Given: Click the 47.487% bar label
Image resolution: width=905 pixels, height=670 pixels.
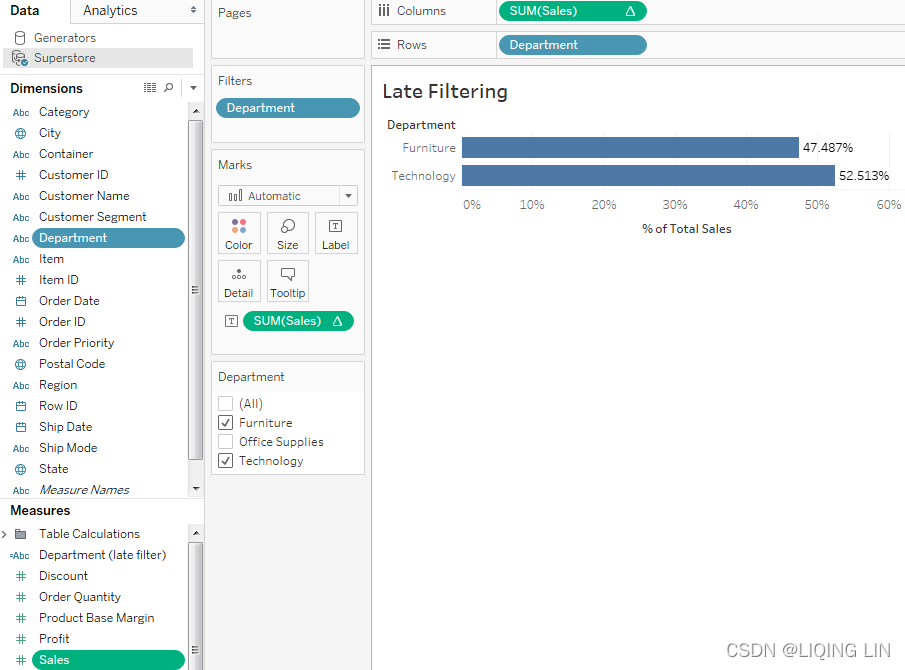Looking at the screenshot, I should coord(828,148).
